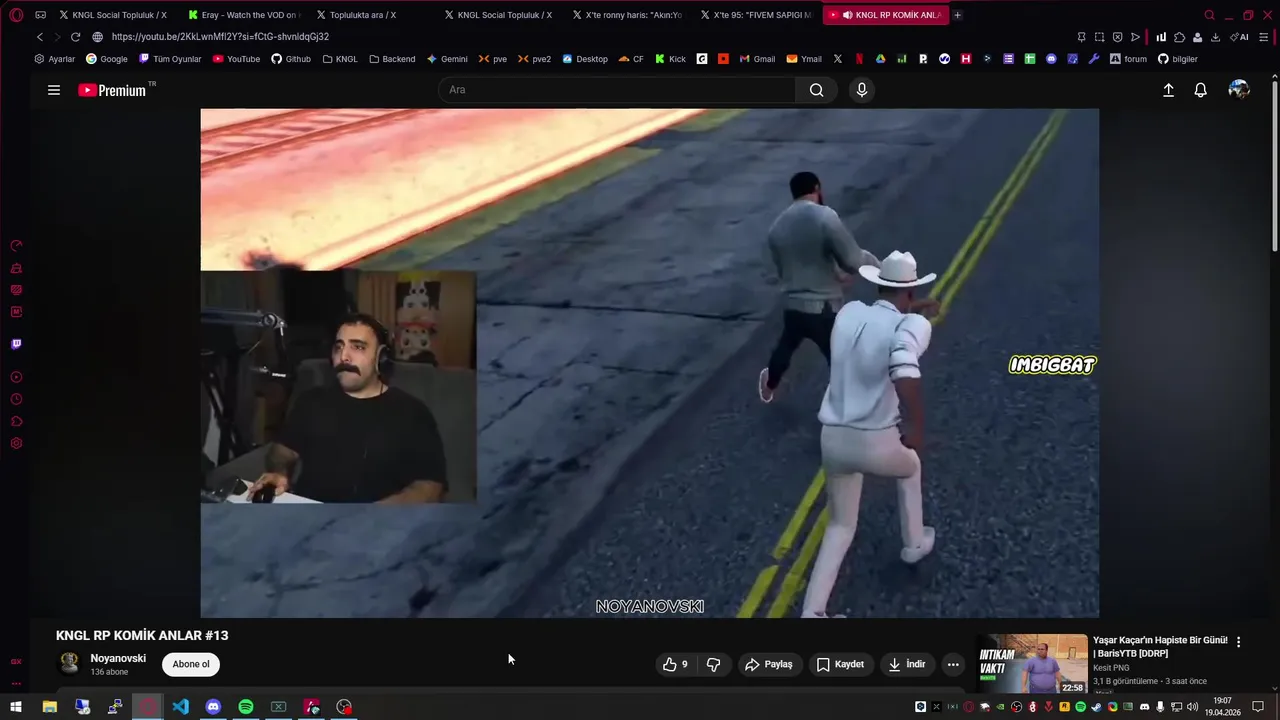Click the video player area

pyautogui.click(x=649, y=363)
